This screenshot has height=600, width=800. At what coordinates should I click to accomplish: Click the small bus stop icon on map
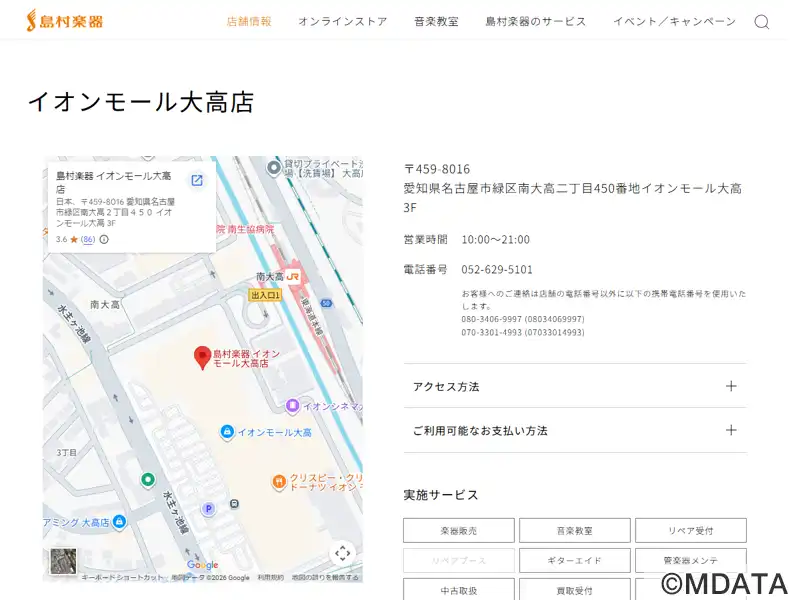click(234, 504)
